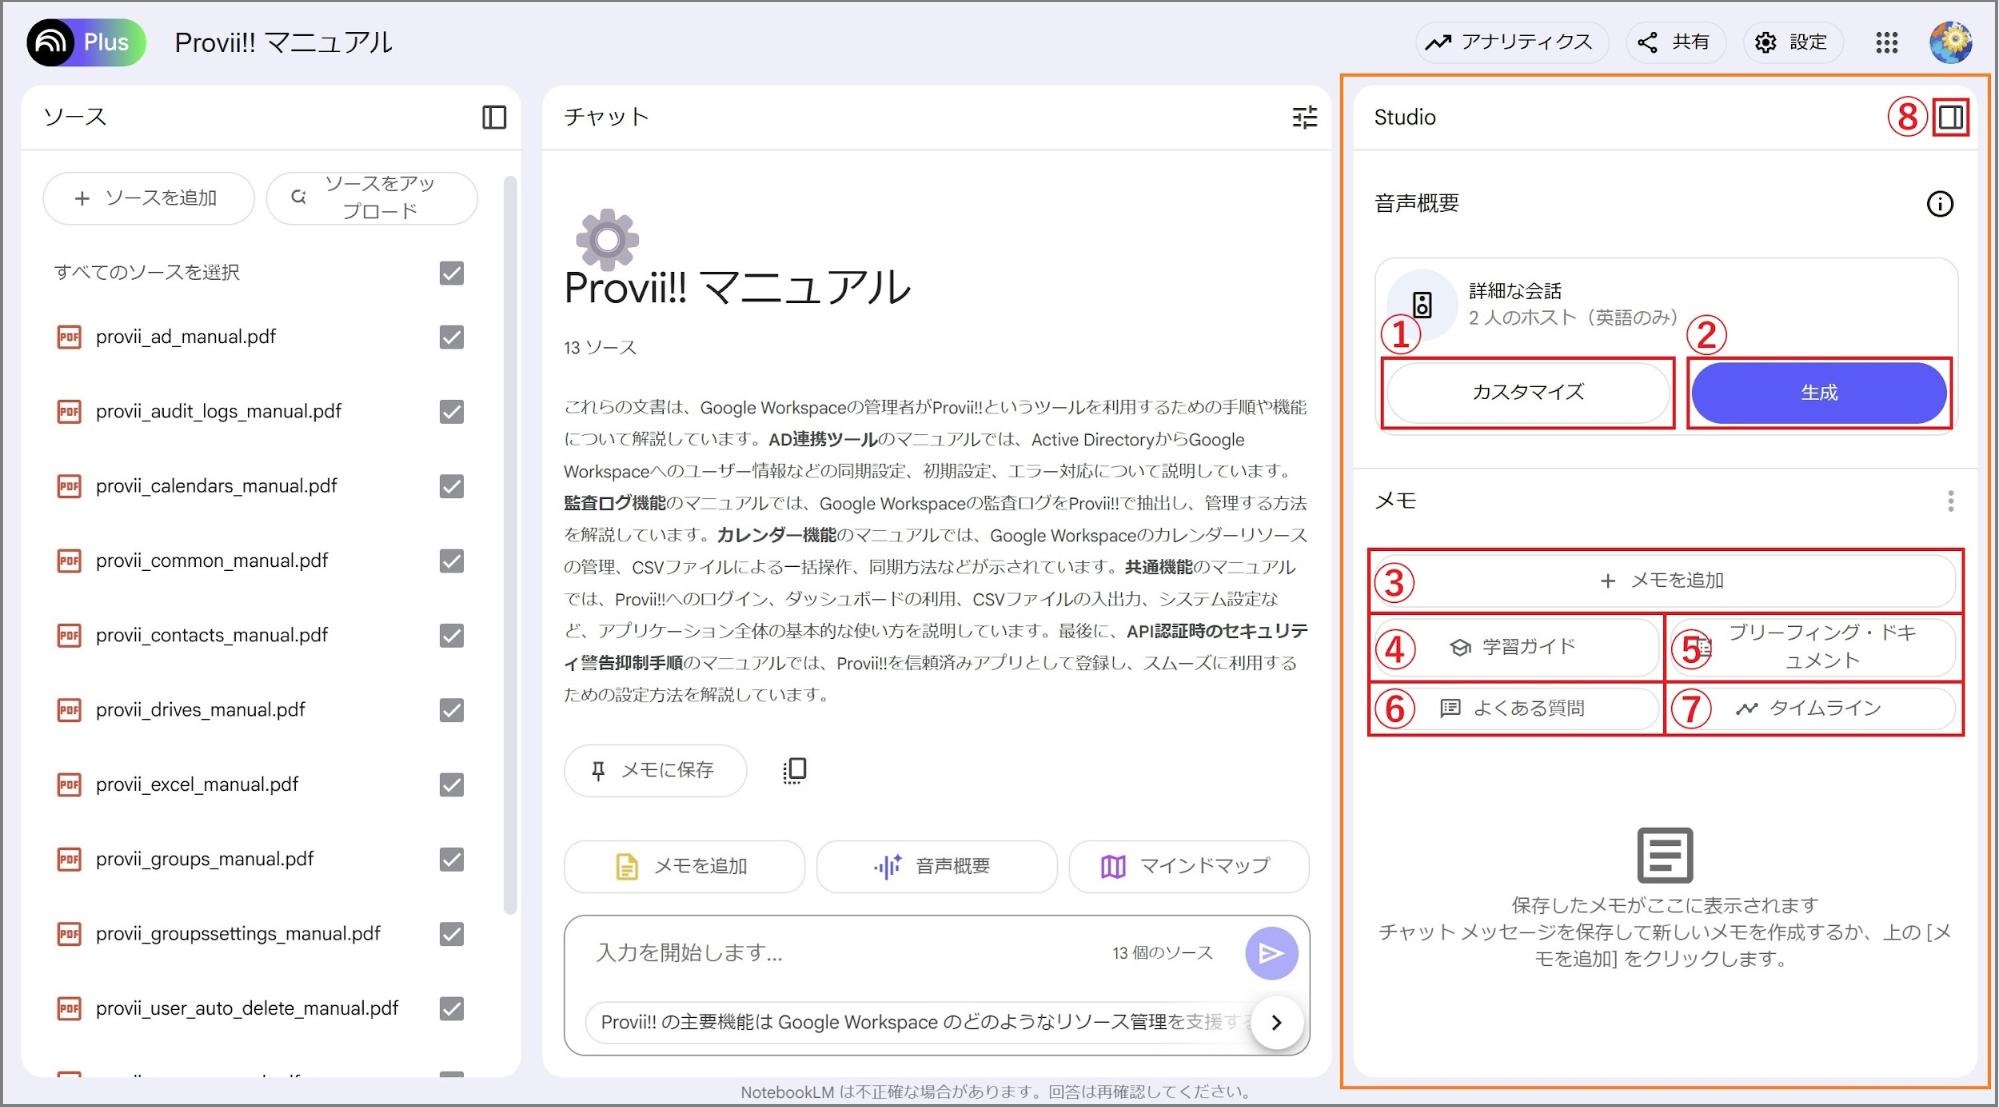
Task: Click the chat input field '入力を開始します...'
Action: click(x=845, y=953)
